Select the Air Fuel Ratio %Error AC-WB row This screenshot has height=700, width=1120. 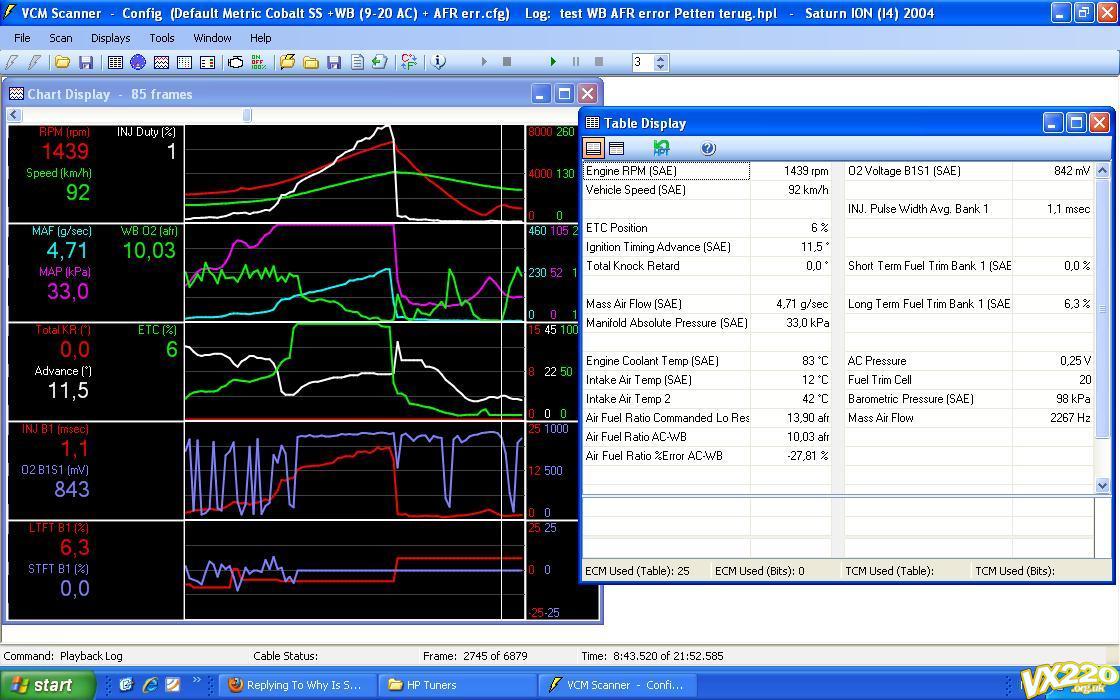[707, 456]
